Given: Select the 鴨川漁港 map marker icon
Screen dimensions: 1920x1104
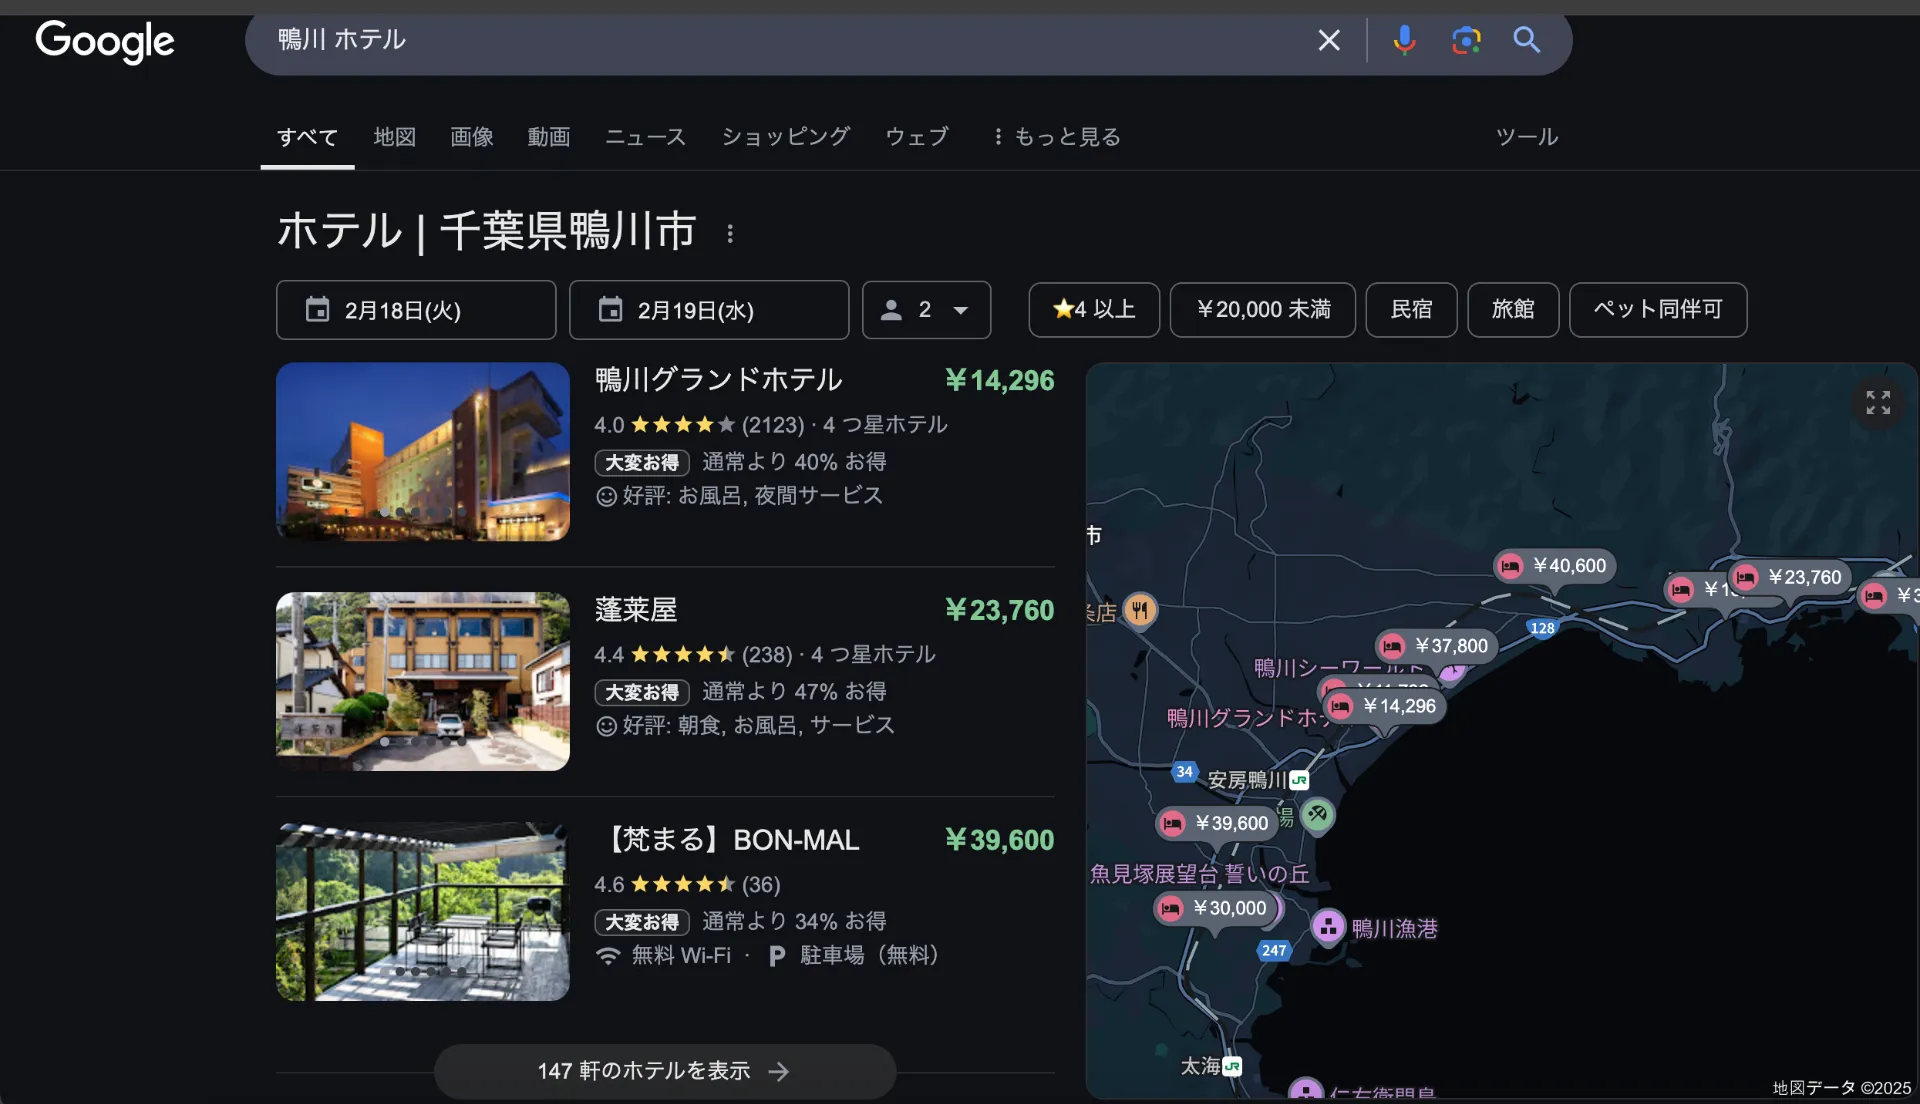Looking at the screenshot, I should point(1328,927).
